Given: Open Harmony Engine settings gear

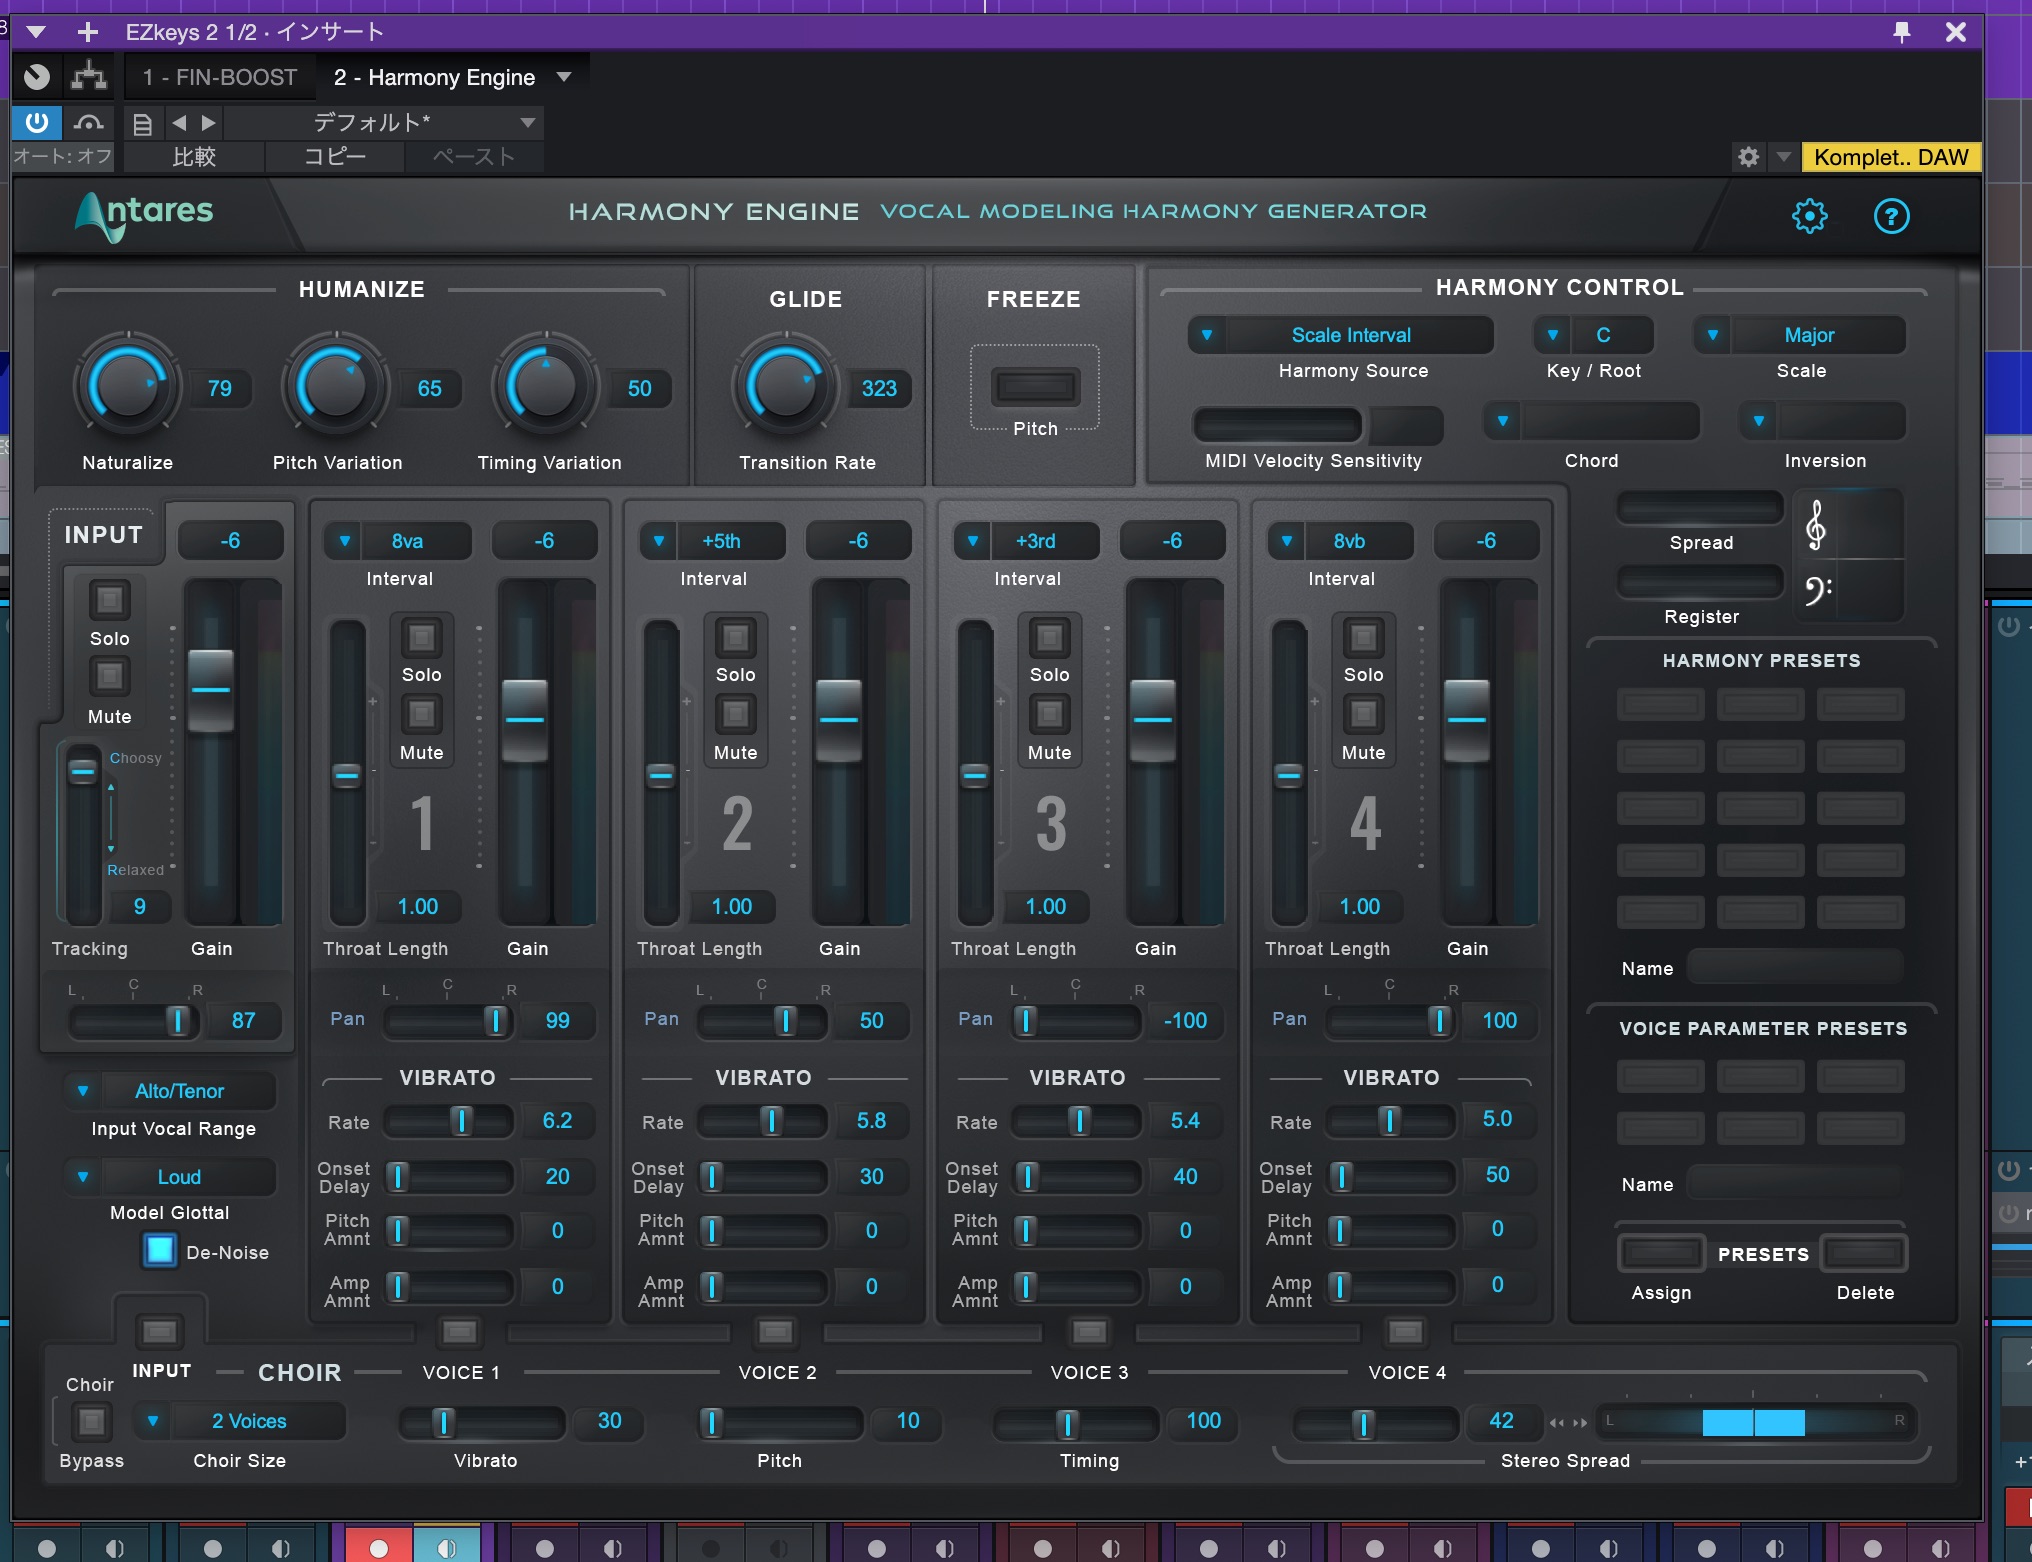Looking at the screenshot, I should coord(1809,216).
